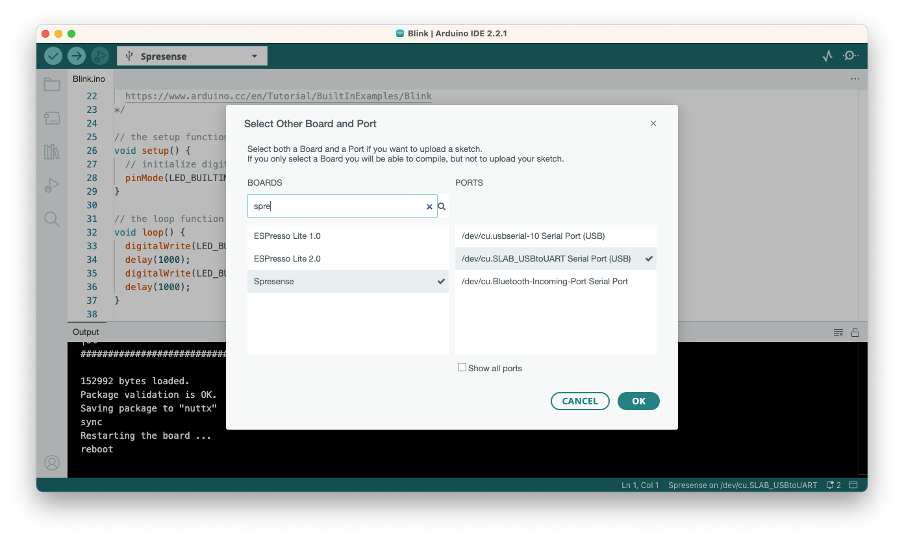Select the Spresense board entry

point(348,281)
